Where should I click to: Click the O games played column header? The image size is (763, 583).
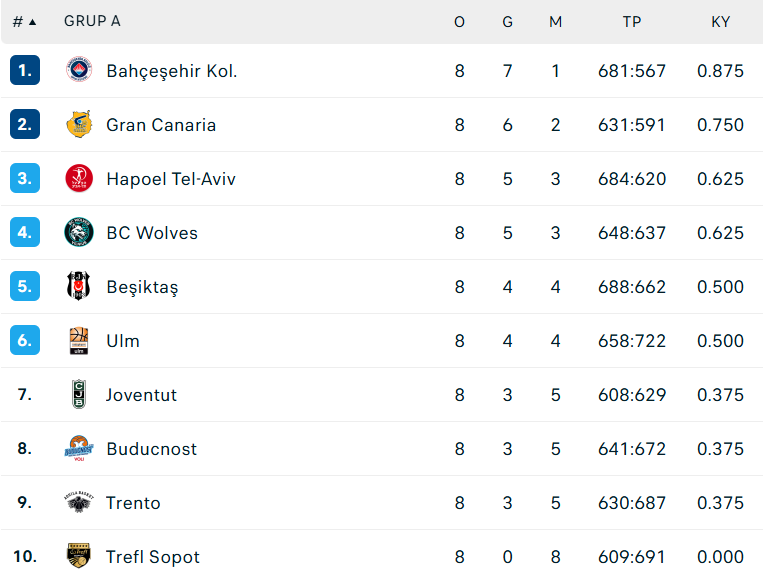click(459, 21)
